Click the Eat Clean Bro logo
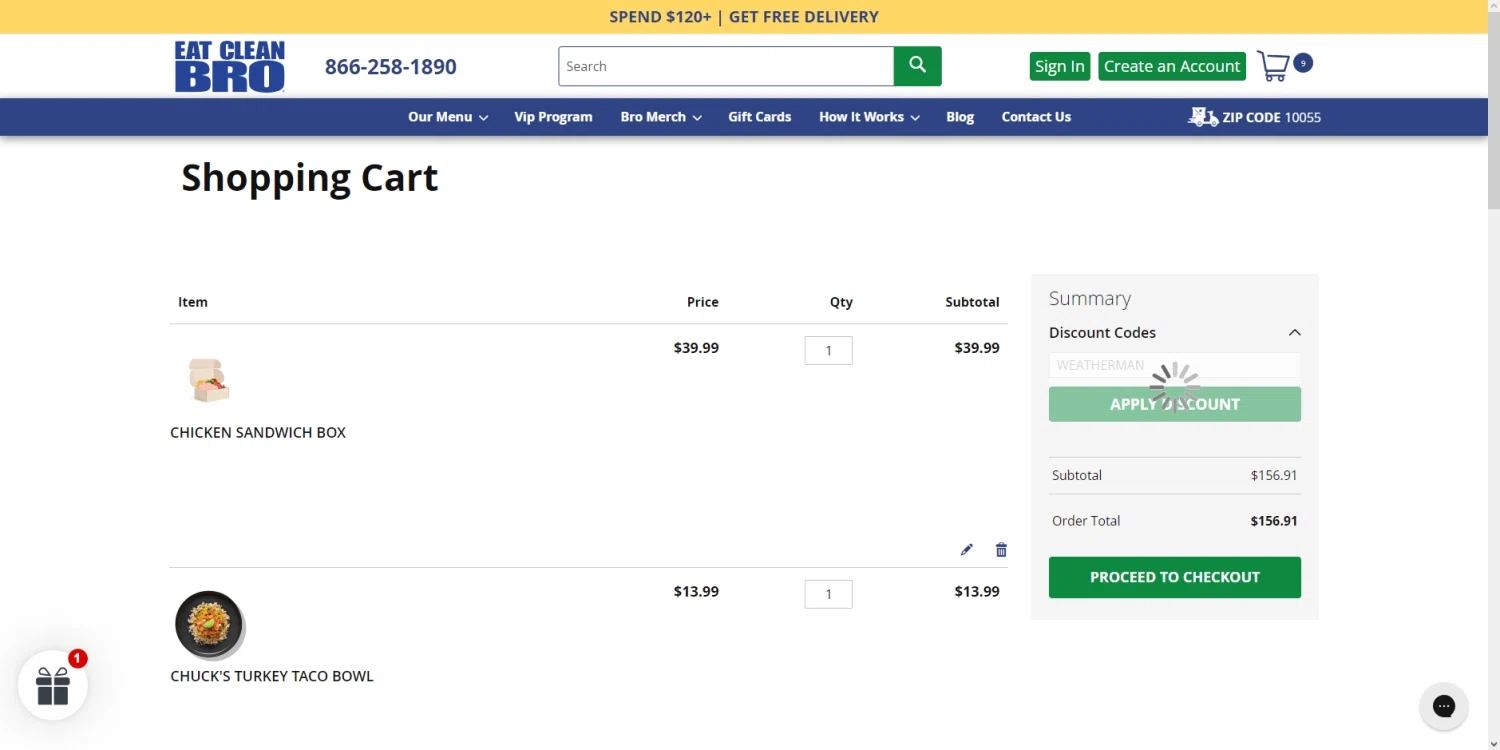1500x750 pixels. pos(230,66)
